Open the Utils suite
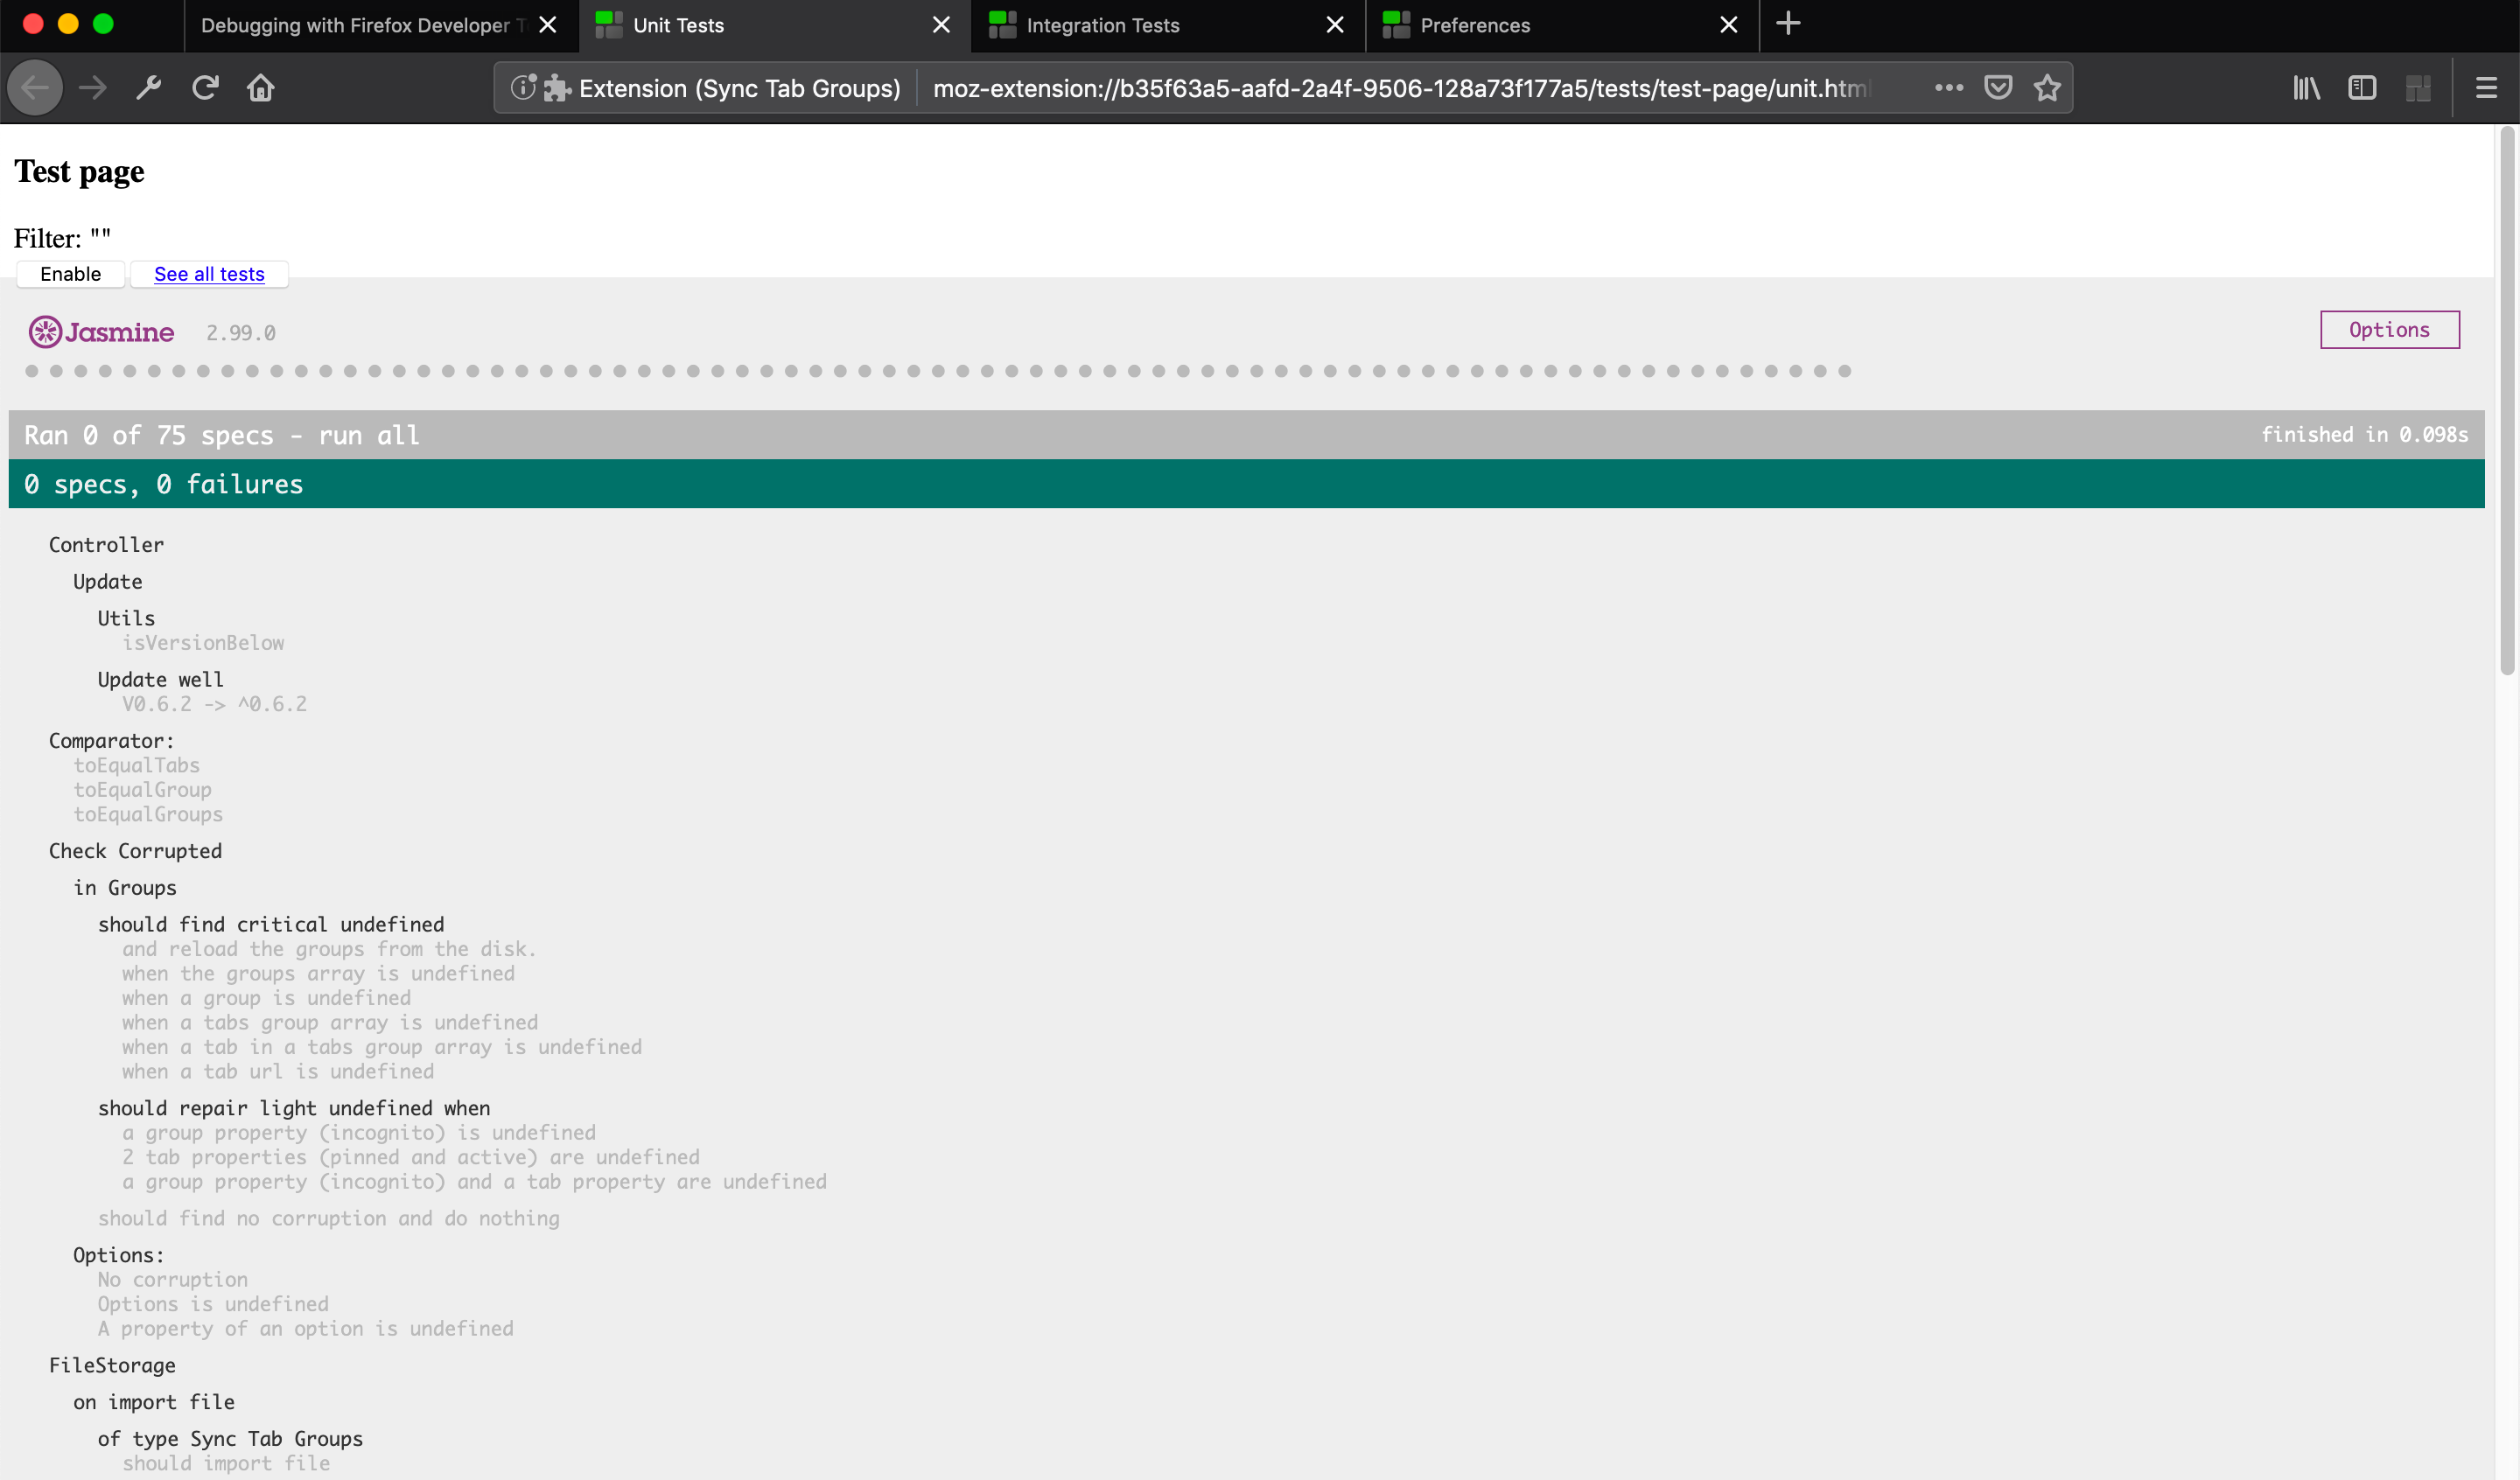 126,619
